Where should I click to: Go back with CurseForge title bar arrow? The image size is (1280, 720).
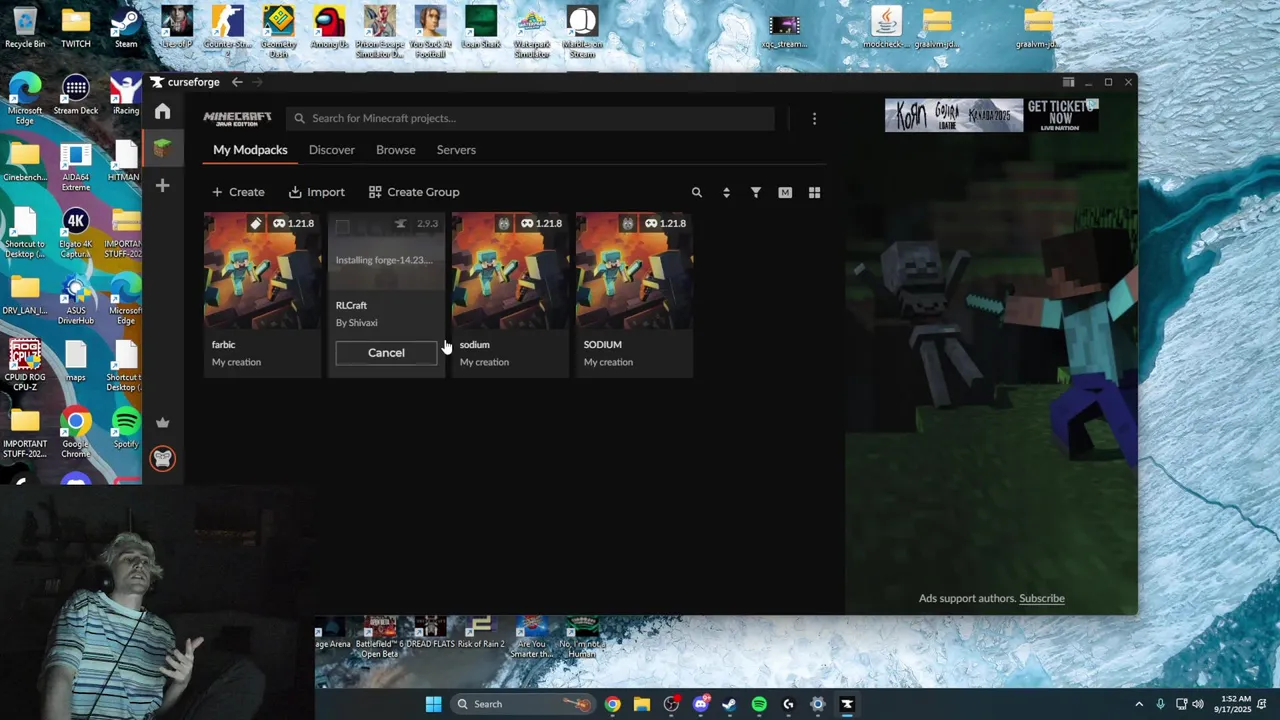click(x=237, y=82)
